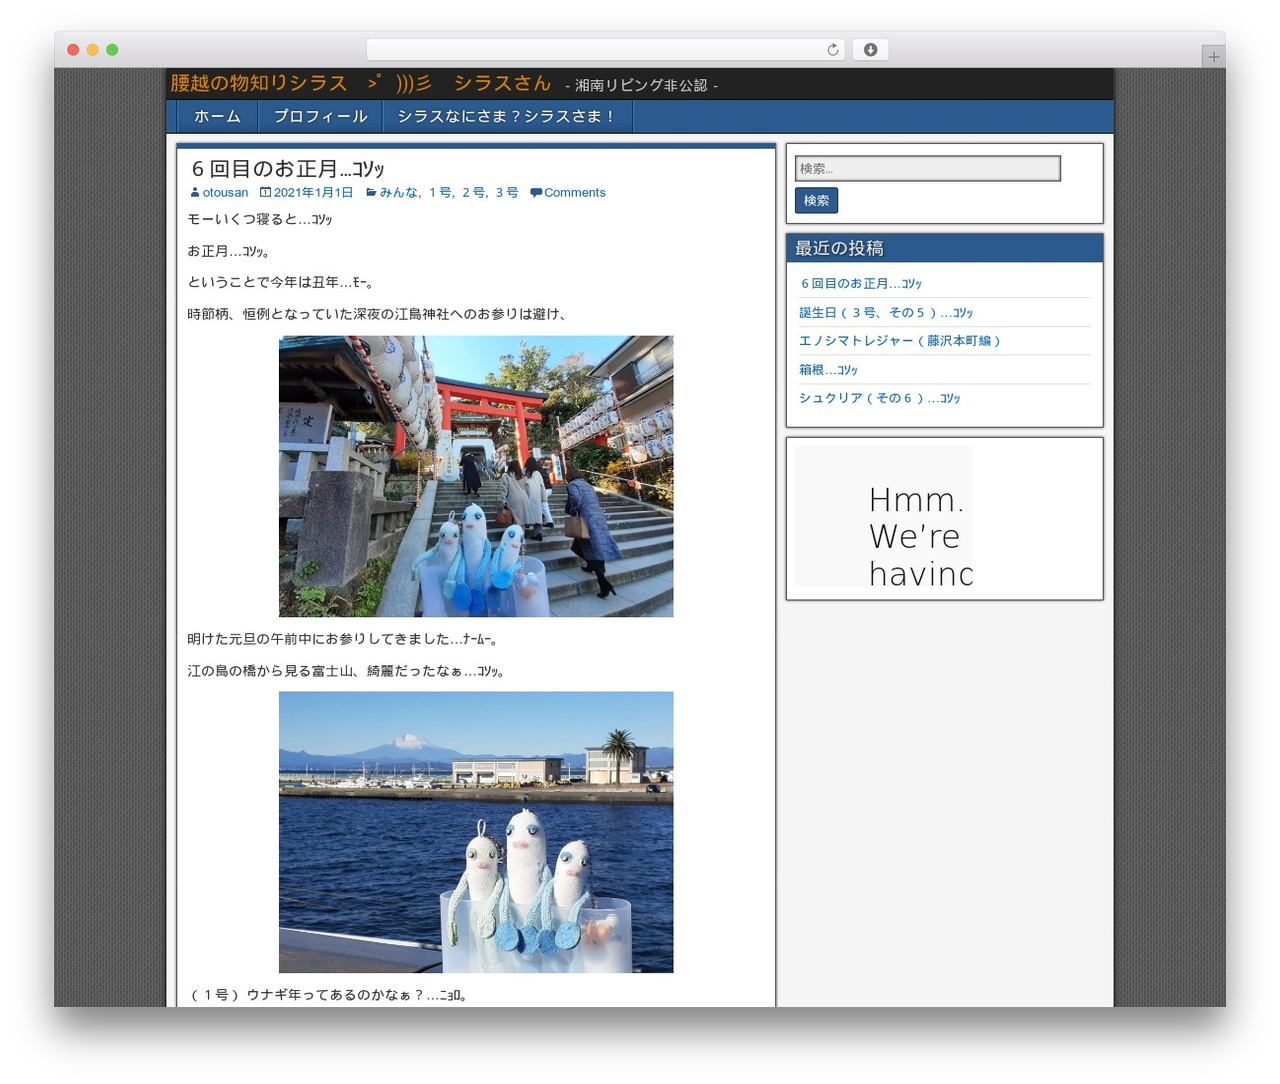
Task: Open the date link 2021年1月1日
Action: pos(313,193)
